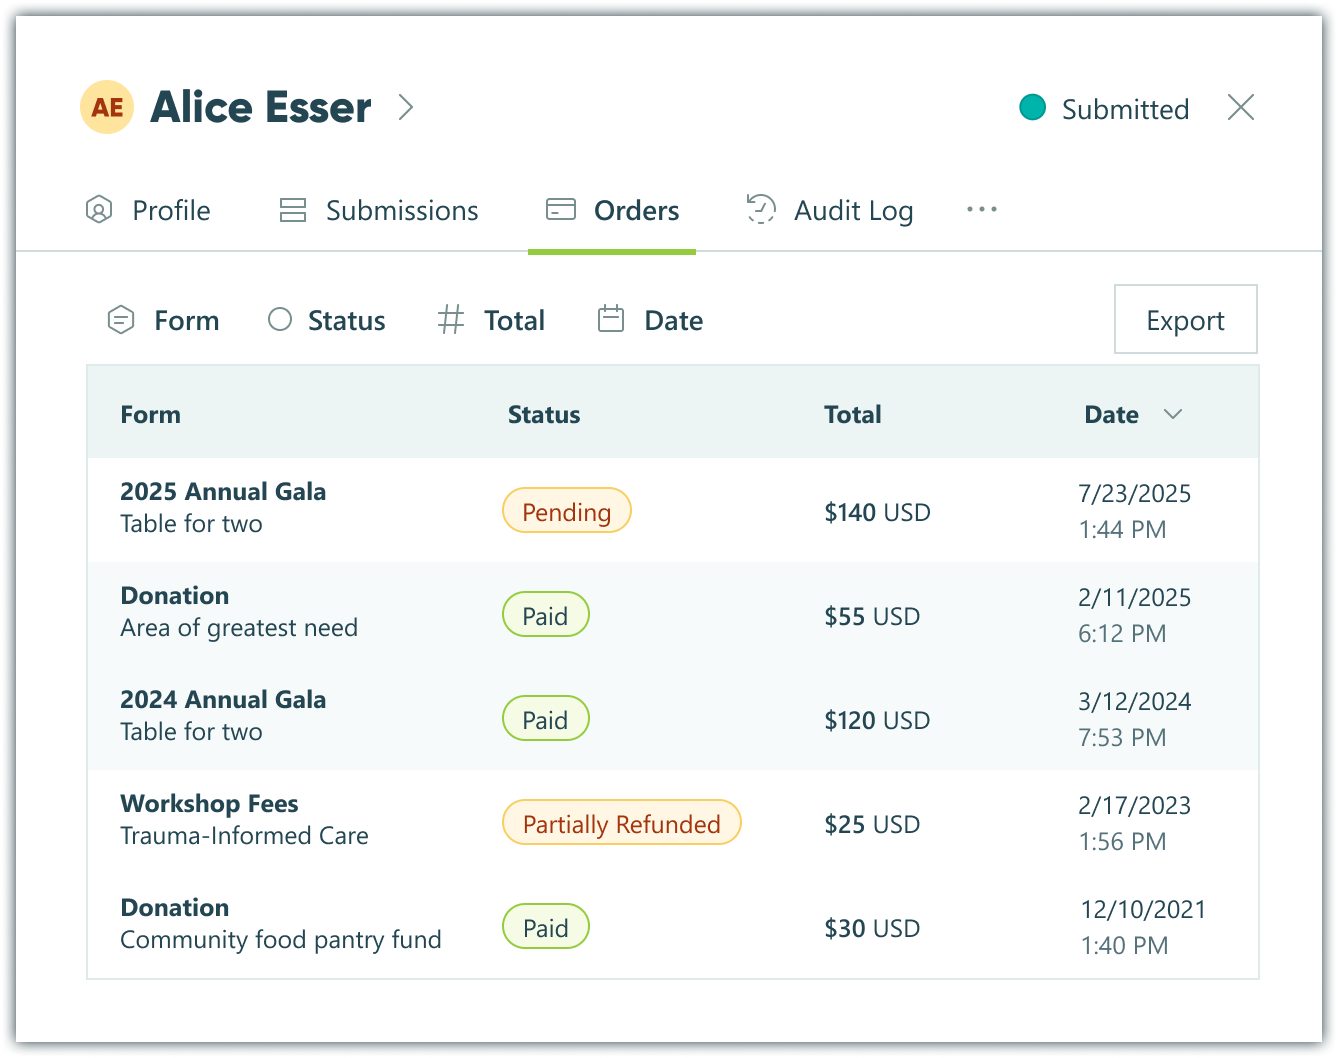Sort by the Form column header

(151, 414)
